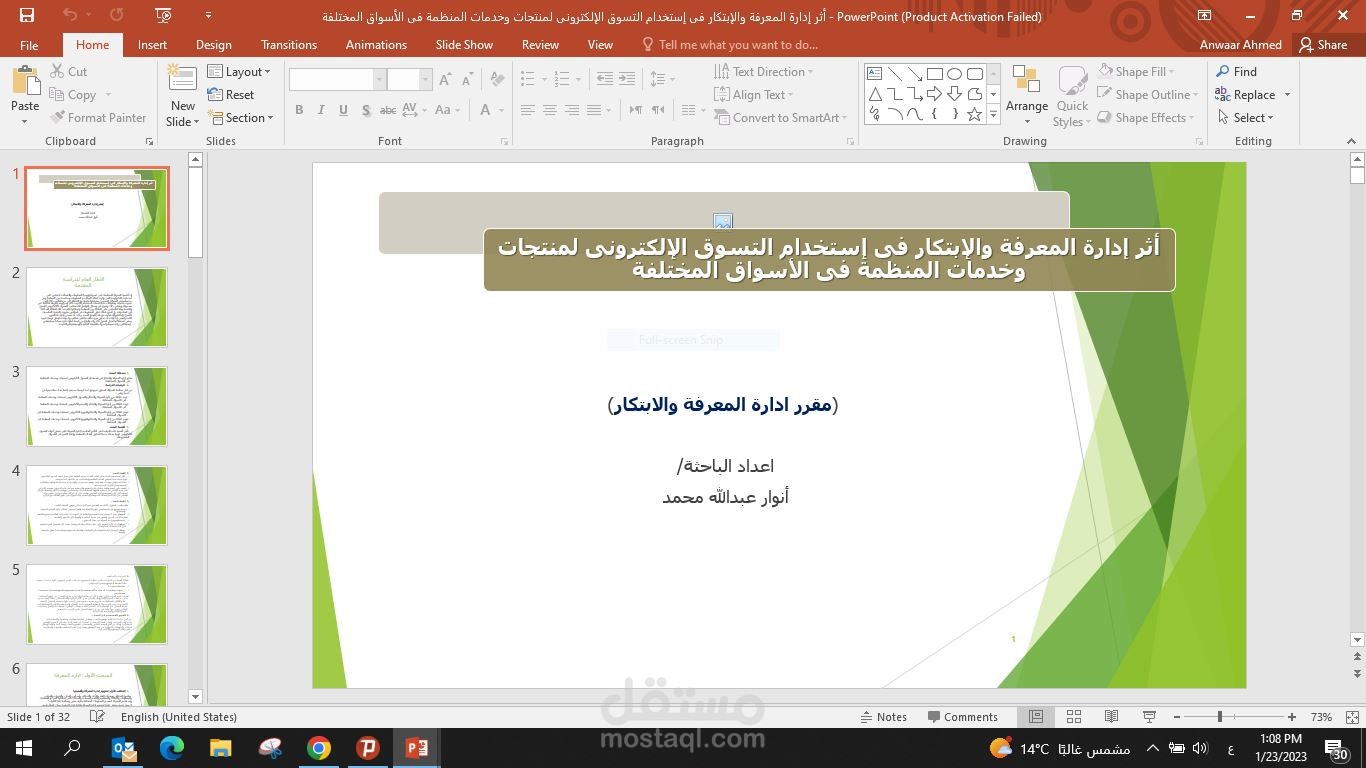The image size is (1366, 768).
Task: Click the Cut scissors icon
Action: (x=58, y=72)
